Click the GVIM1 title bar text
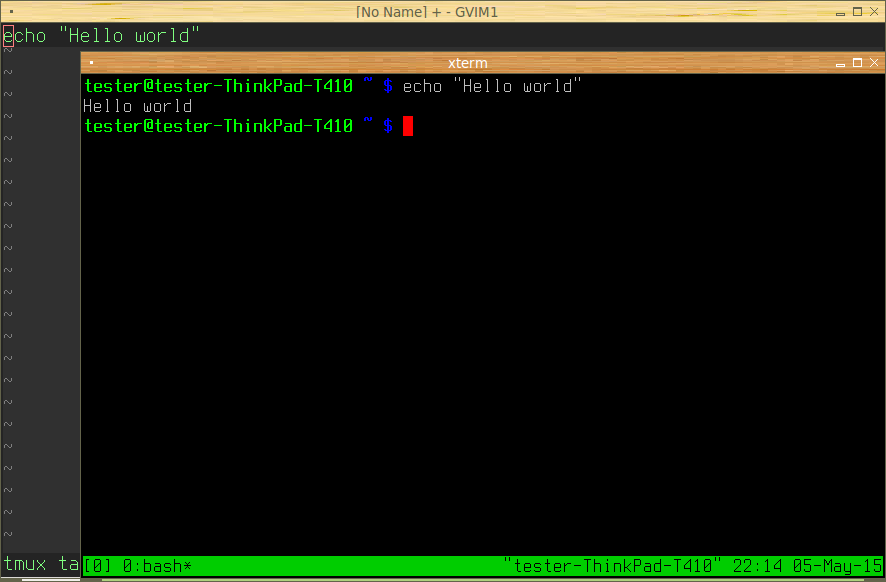This screenshot has height=582, width=886. coord(427,12)
